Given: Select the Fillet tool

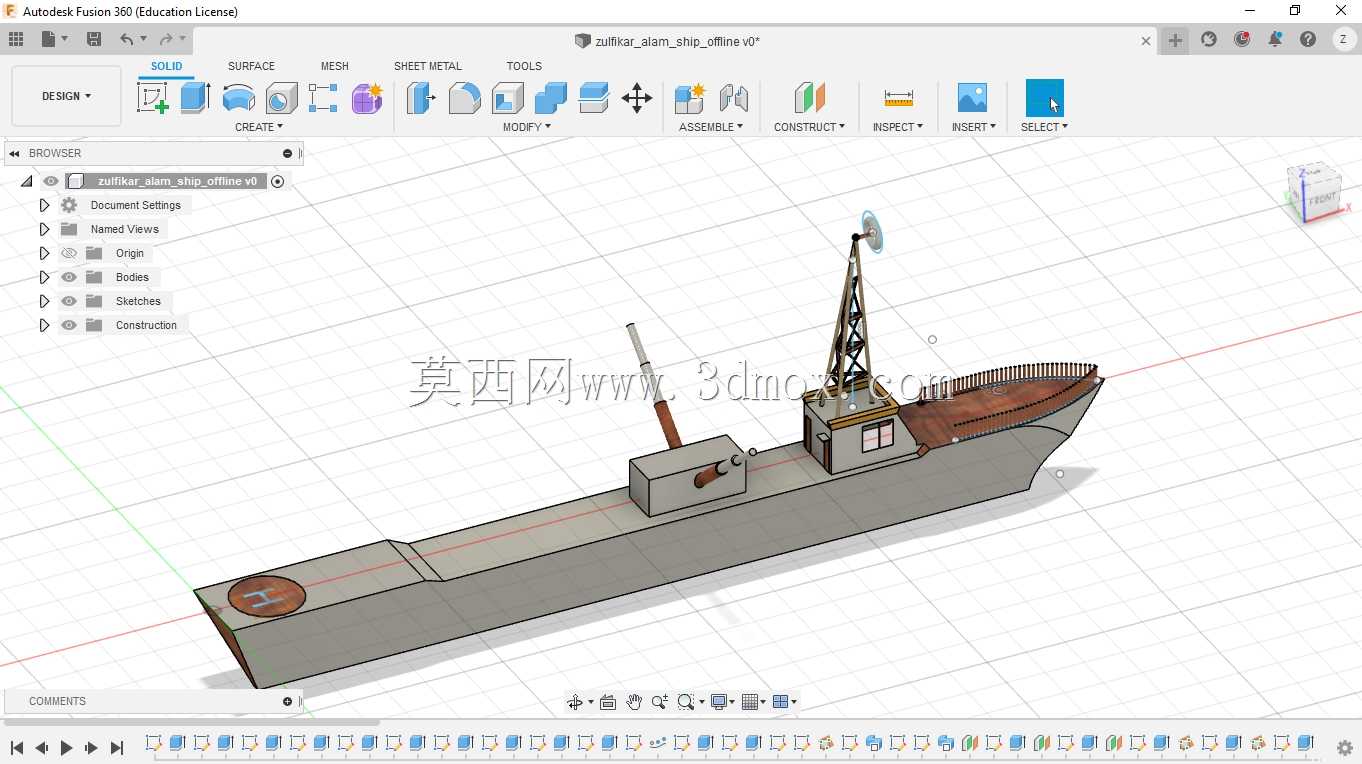Looking at the screenshot, I should pos(464,98).
